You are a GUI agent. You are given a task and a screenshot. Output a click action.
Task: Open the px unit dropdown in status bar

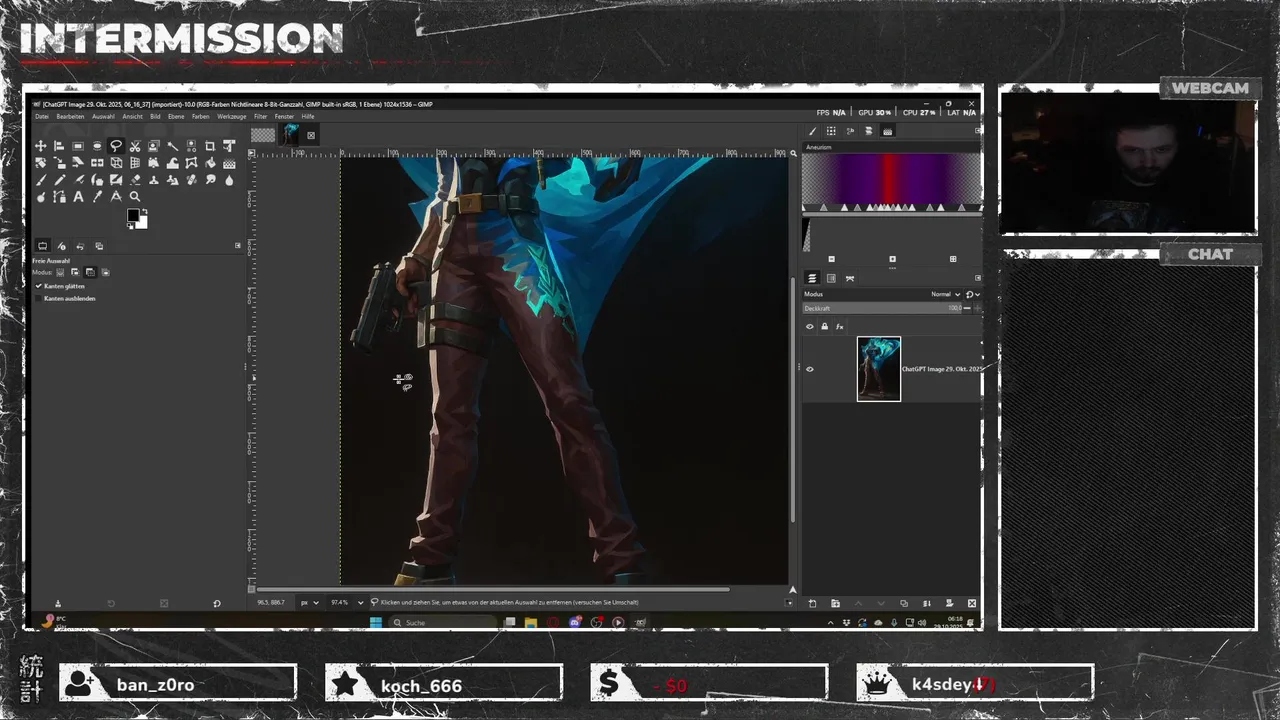click(x=310, y=603)
